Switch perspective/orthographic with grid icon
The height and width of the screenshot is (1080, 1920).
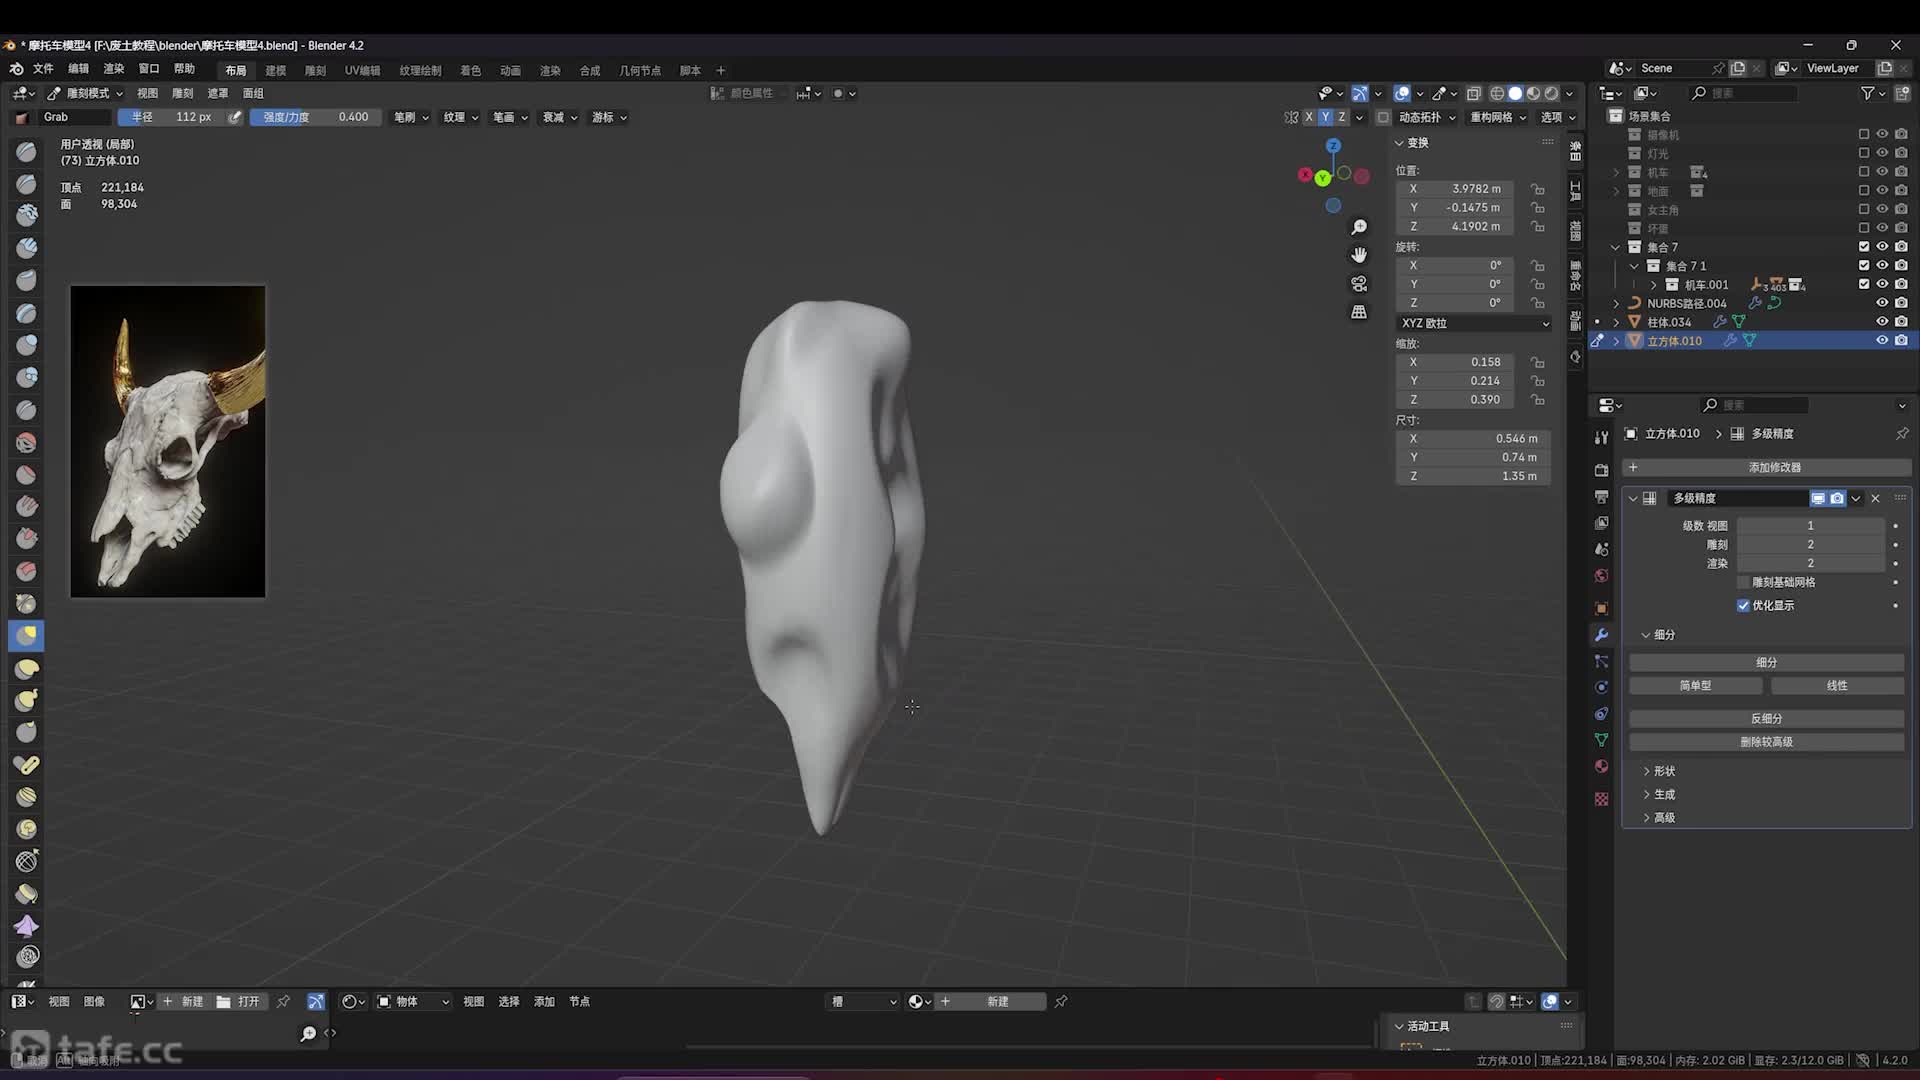pos(1359,312)
